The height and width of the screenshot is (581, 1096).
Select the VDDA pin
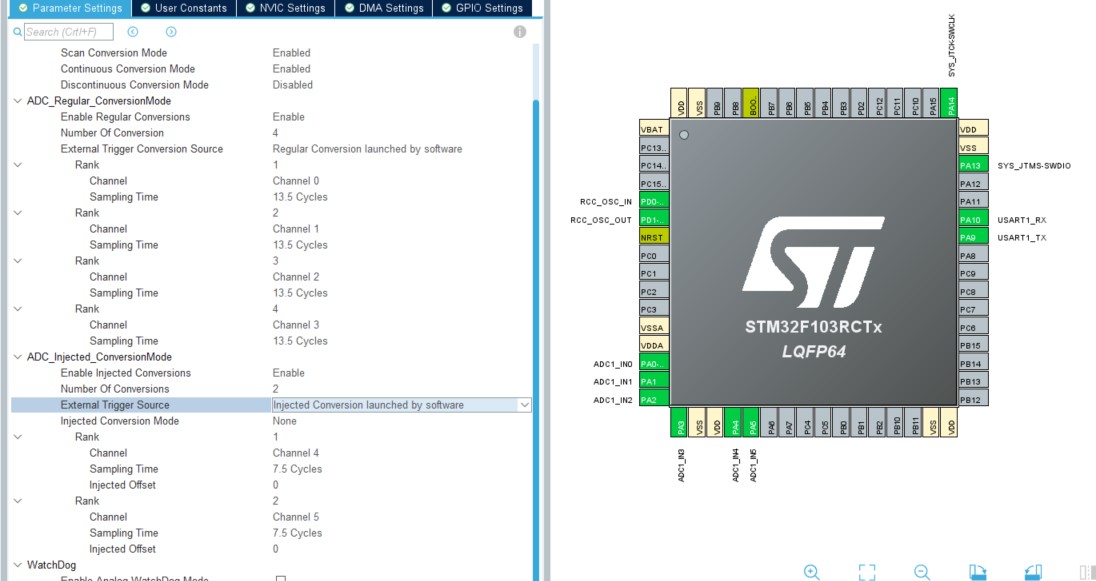(654, 345)
